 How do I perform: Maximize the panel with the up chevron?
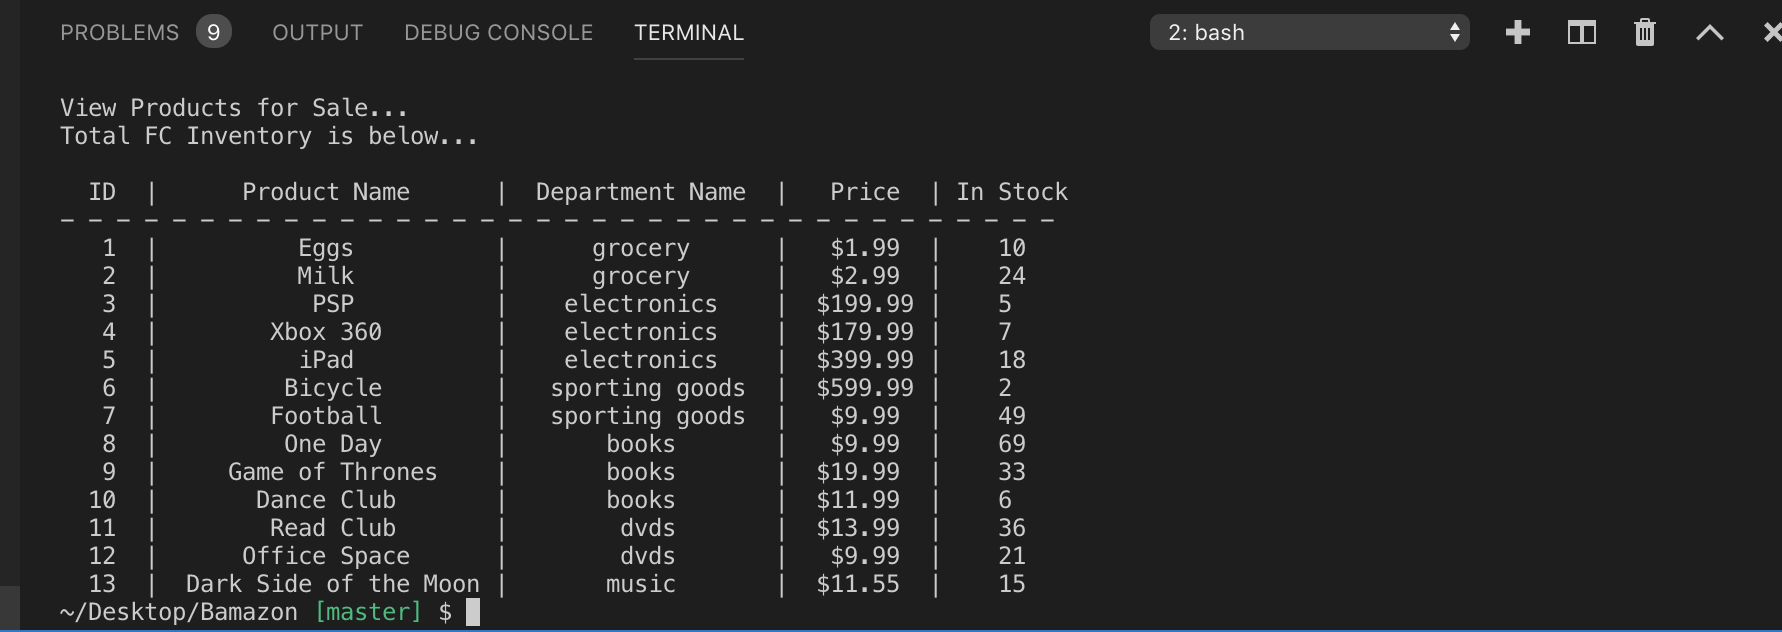click(1709, 33)
